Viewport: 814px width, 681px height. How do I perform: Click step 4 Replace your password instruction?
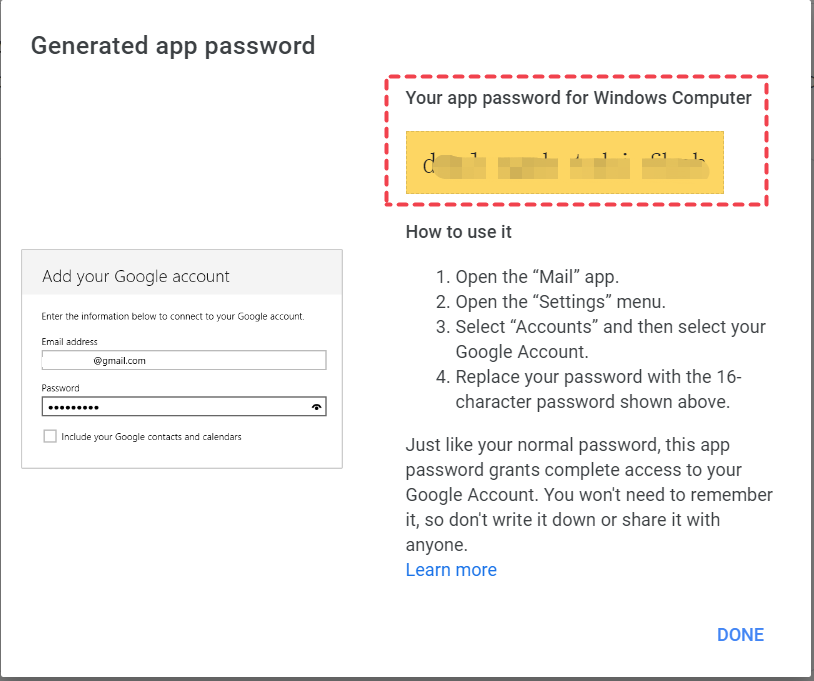pyautogui.click(x=598, y=389)
